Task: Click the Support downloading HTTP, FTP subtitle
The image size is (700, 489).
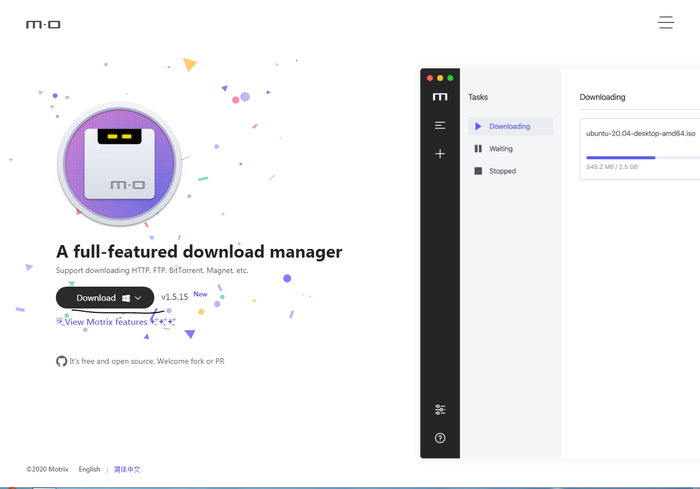Action: pos(152,271)
